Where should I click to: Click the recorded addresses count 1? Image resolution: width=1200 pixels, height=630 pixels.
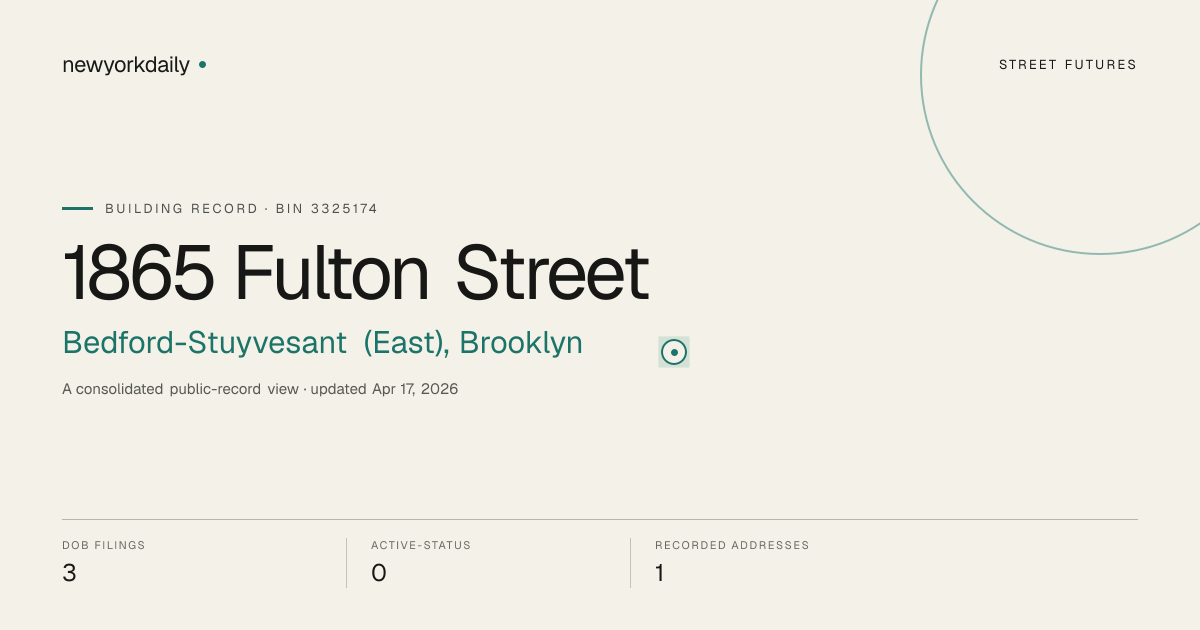[660, 573]
